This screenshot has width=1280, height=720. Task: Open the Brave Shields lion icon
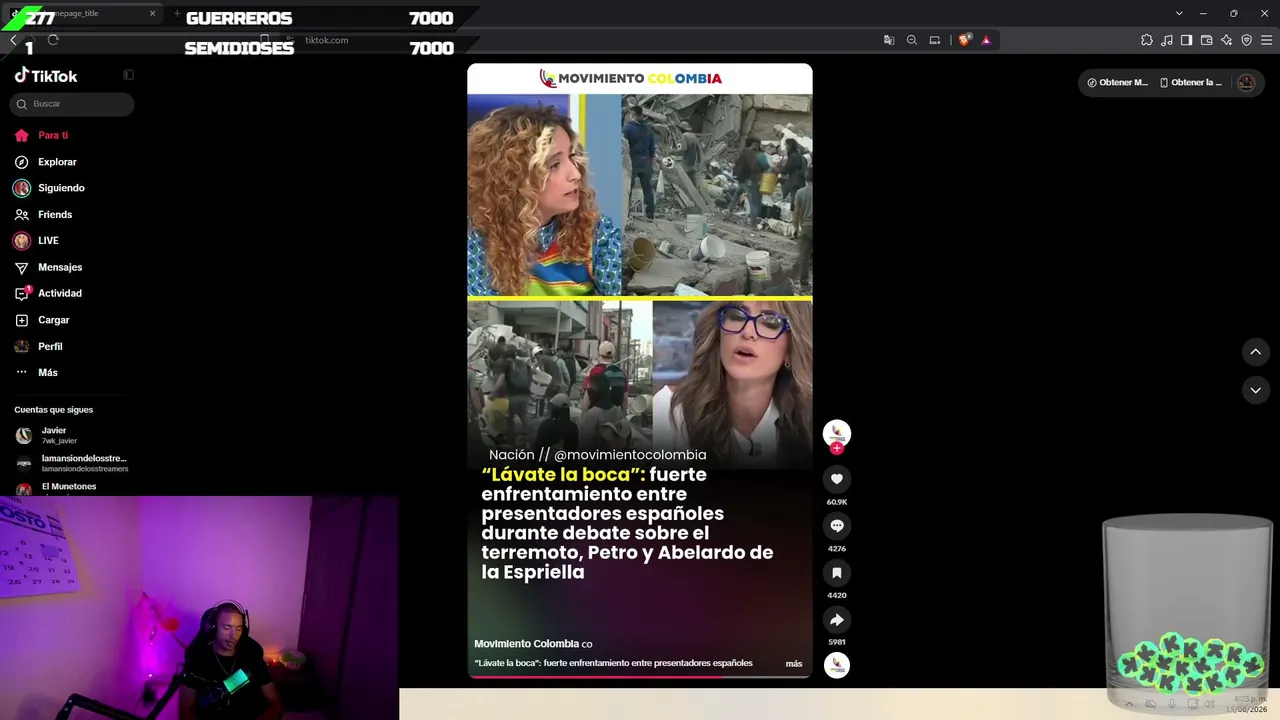point(964,40)
